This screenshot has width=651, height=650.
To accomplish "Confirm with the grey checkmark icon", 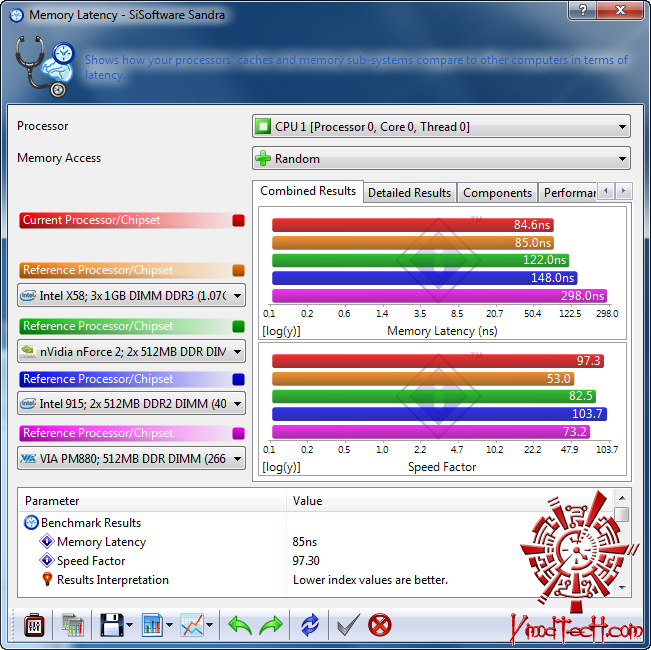I will tap(348, 625).
